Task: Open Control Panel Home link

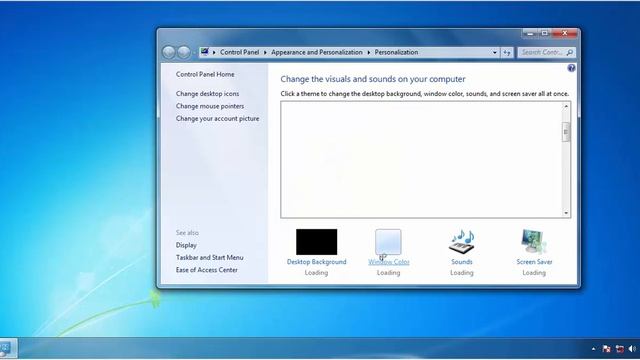Action: (205, 74)
